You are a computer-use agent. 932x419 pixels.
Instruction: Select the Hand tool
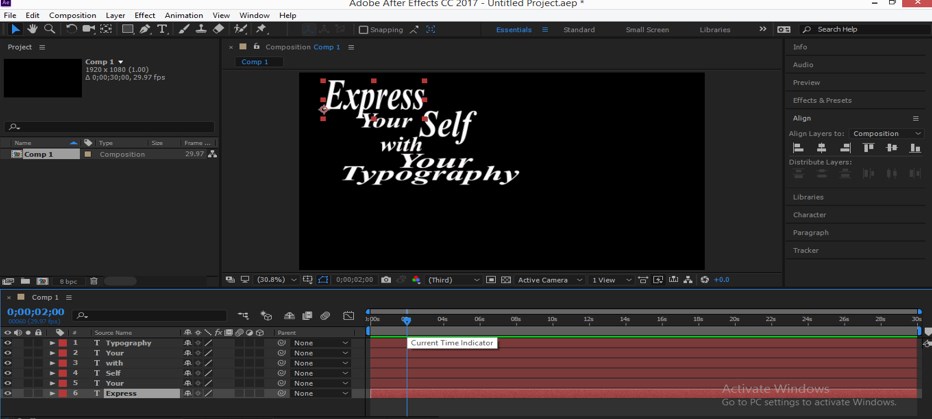(x=32, y=29)
